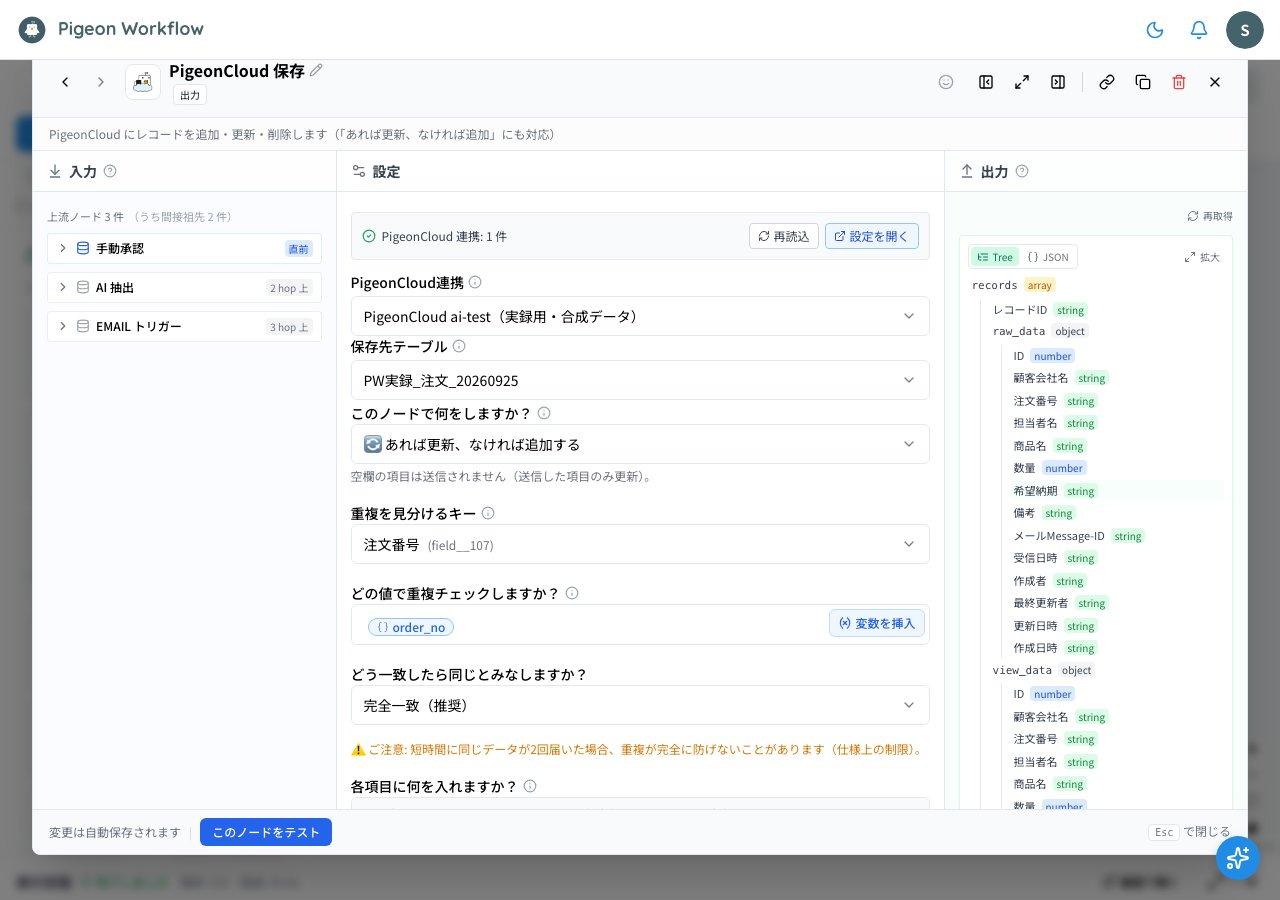The image size is (1280, 900).
Task: Show the info tooltip for 保存先テーブル
Action: tap(459, 346)
